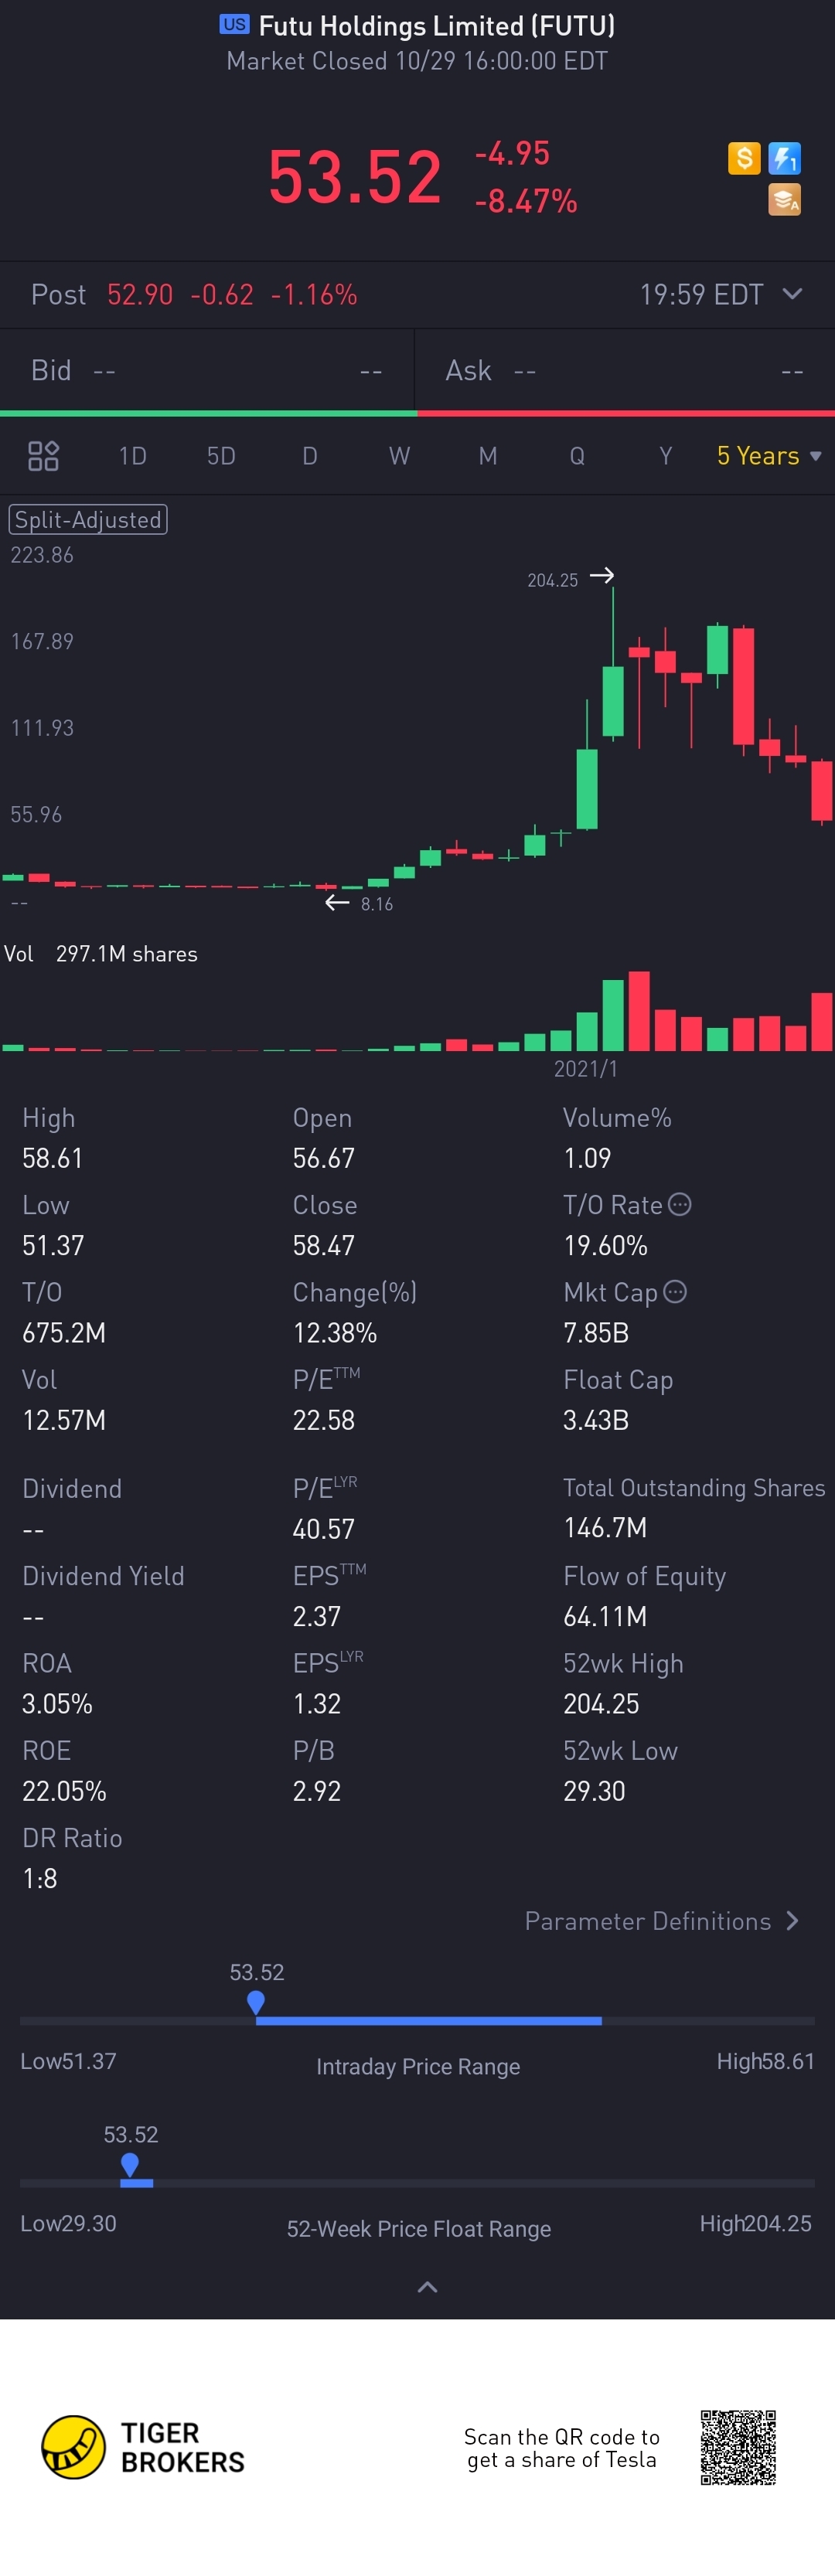The image size is (835, 2576).
Task: Tap the US market flag badge
Action: (x=235, y=24)
